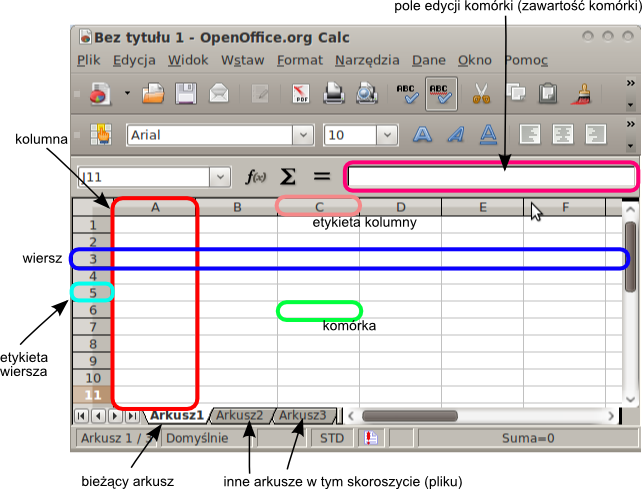
Task: Open the Function Wizard f(x) icon
Action: coord(255,177)
